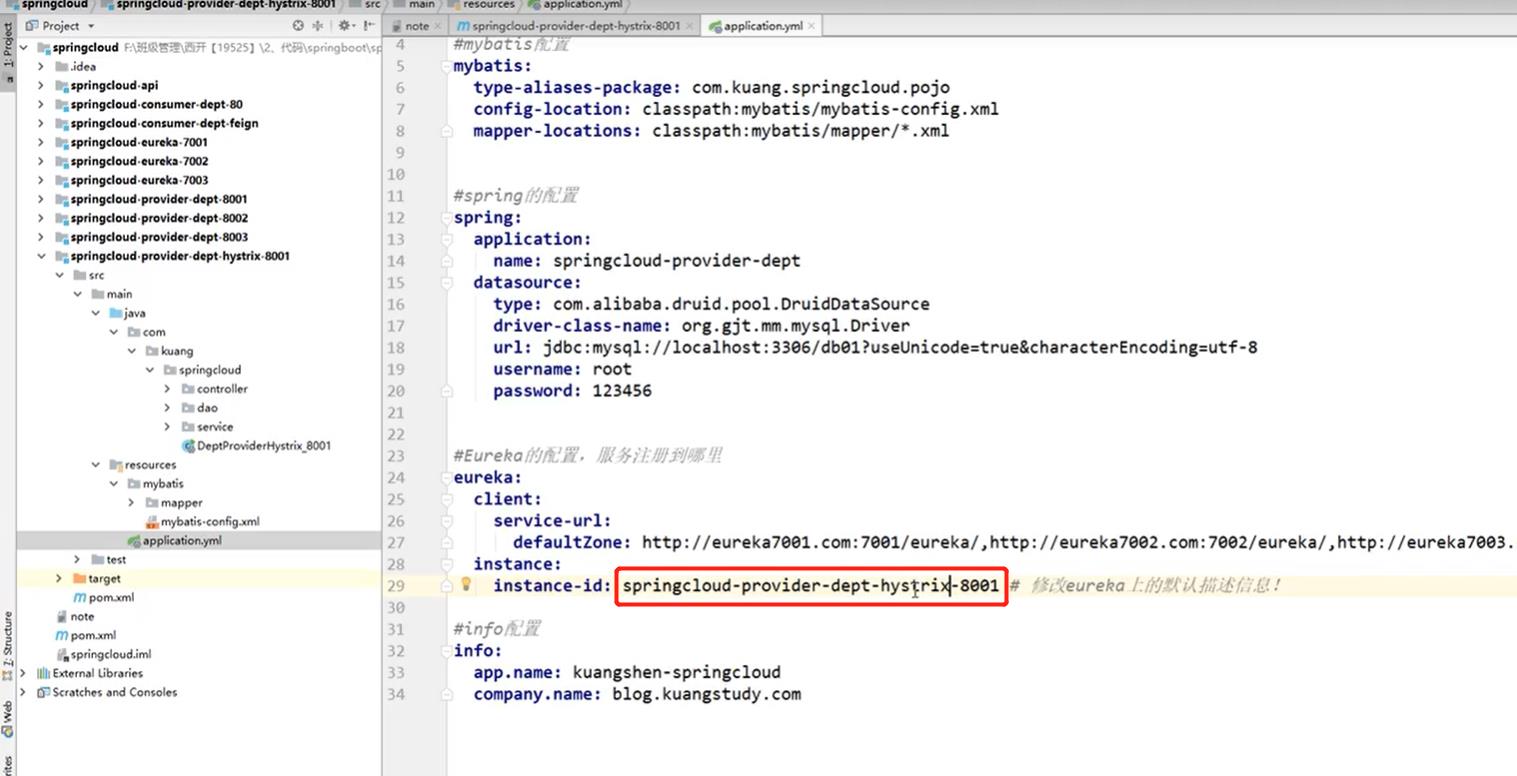1517x776 pixels.
Task: Click the application.yml breadcrumb in navigation bar
Action: tap(574, 4)
